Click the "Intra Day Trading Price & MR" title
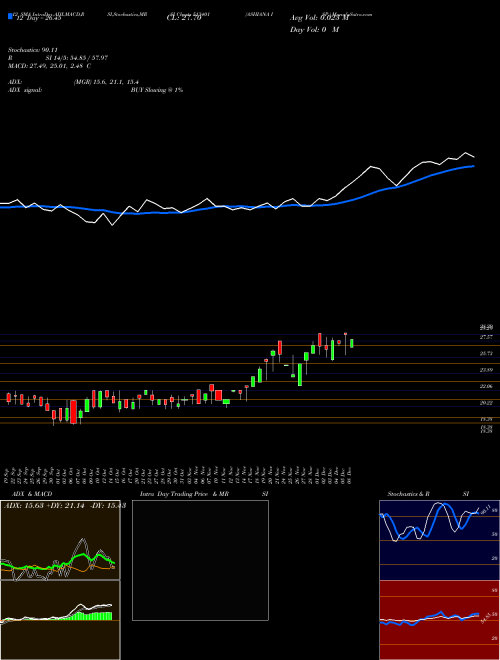 (x=184, y=494)
